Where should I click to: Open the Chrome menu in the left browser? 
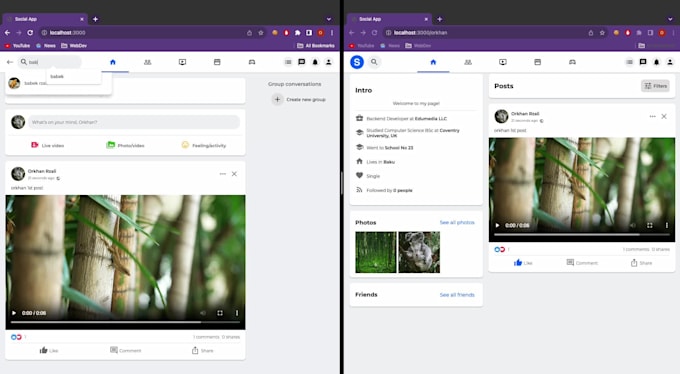click(x=332, y=33)
